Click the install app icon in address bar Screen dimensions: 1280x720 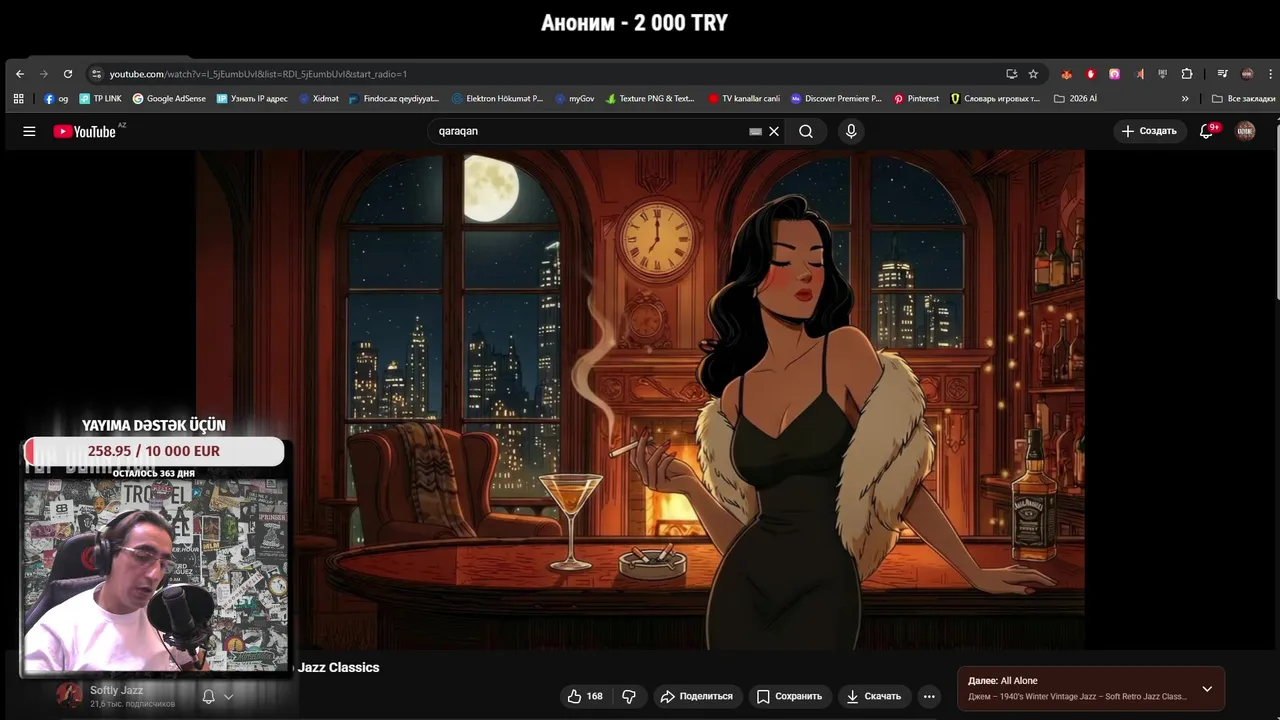[x=1012, y=74]
